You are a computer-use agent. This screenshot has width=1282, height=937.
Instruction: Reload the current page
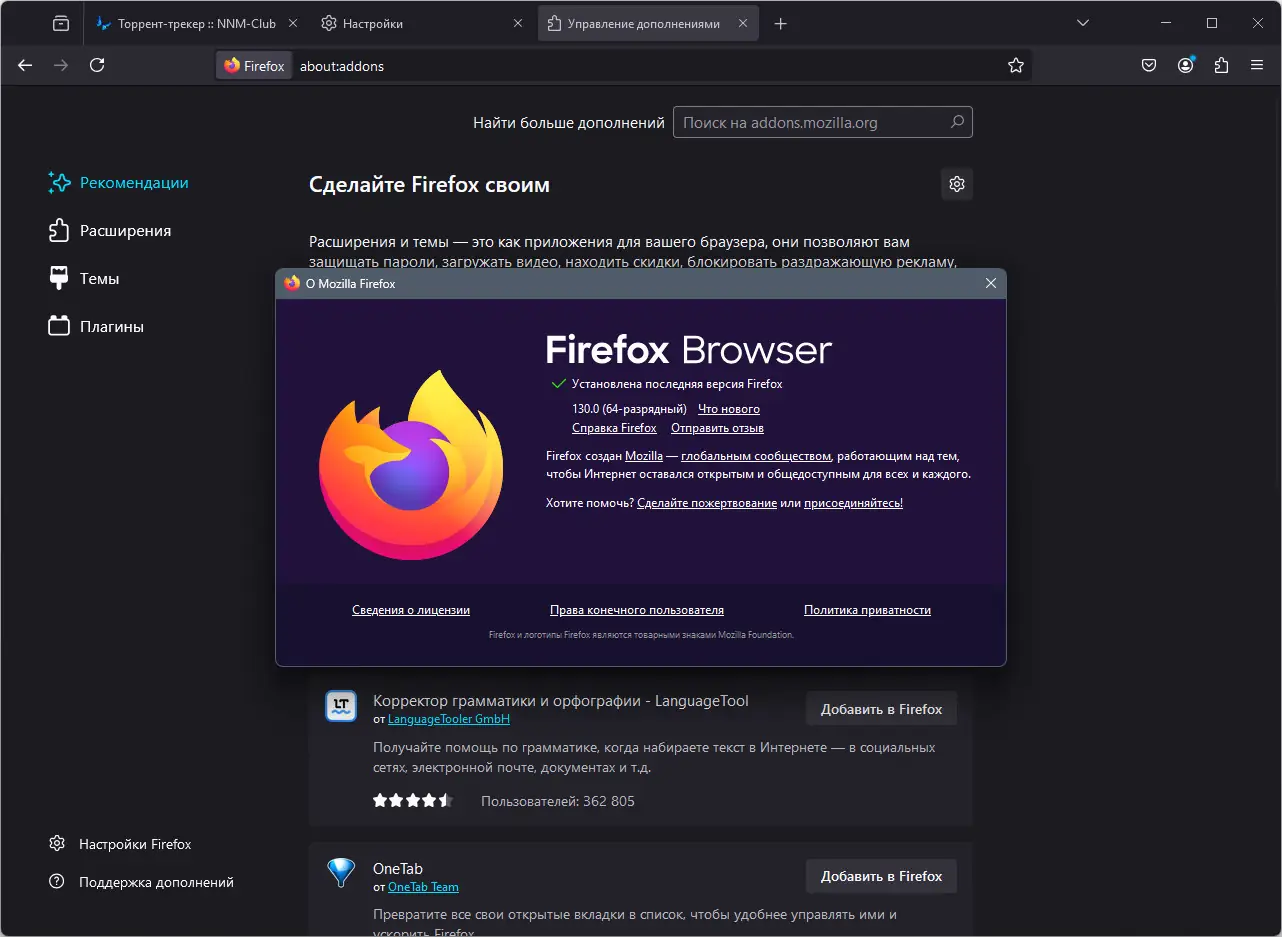[x=97, y=65]
